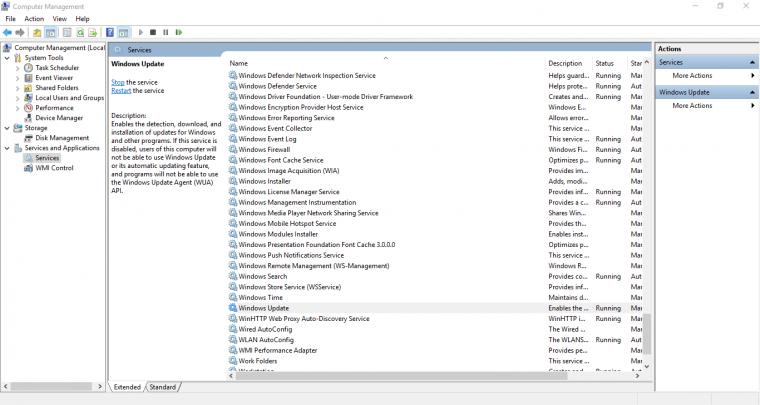Viewport: 760px width, 405px height.
Task: Click gear icon beside Windows Installer service
Action: [233, 181]
